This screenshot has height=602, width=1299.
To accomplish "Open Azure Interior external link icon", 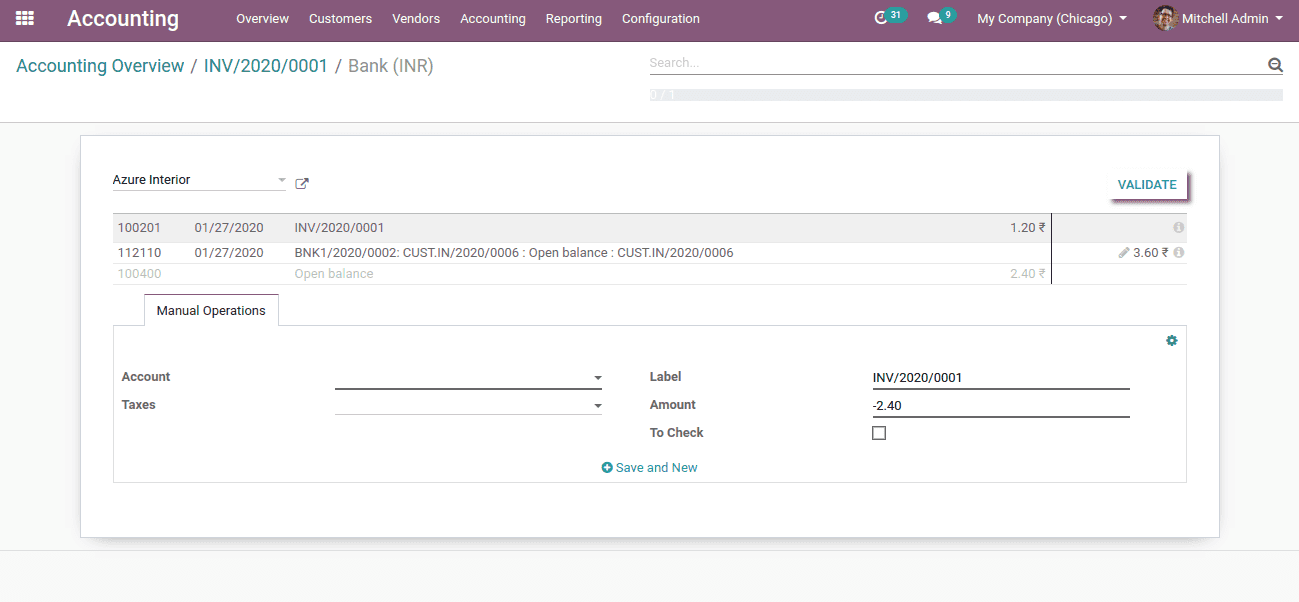I will coord(302,184).
